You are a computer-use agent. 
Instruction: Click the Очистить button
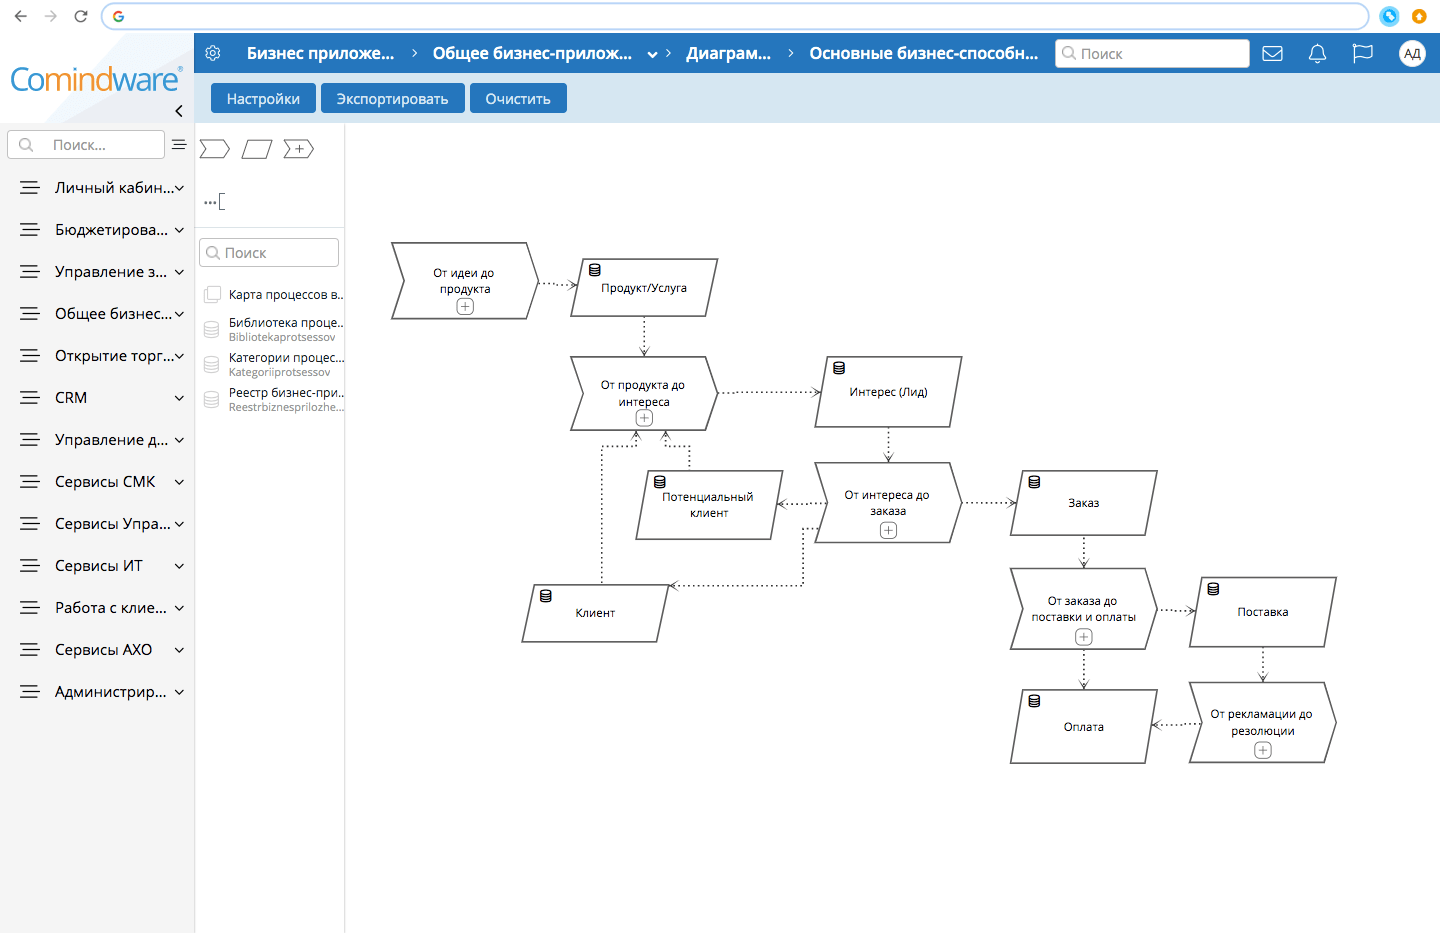pos(518,98)
